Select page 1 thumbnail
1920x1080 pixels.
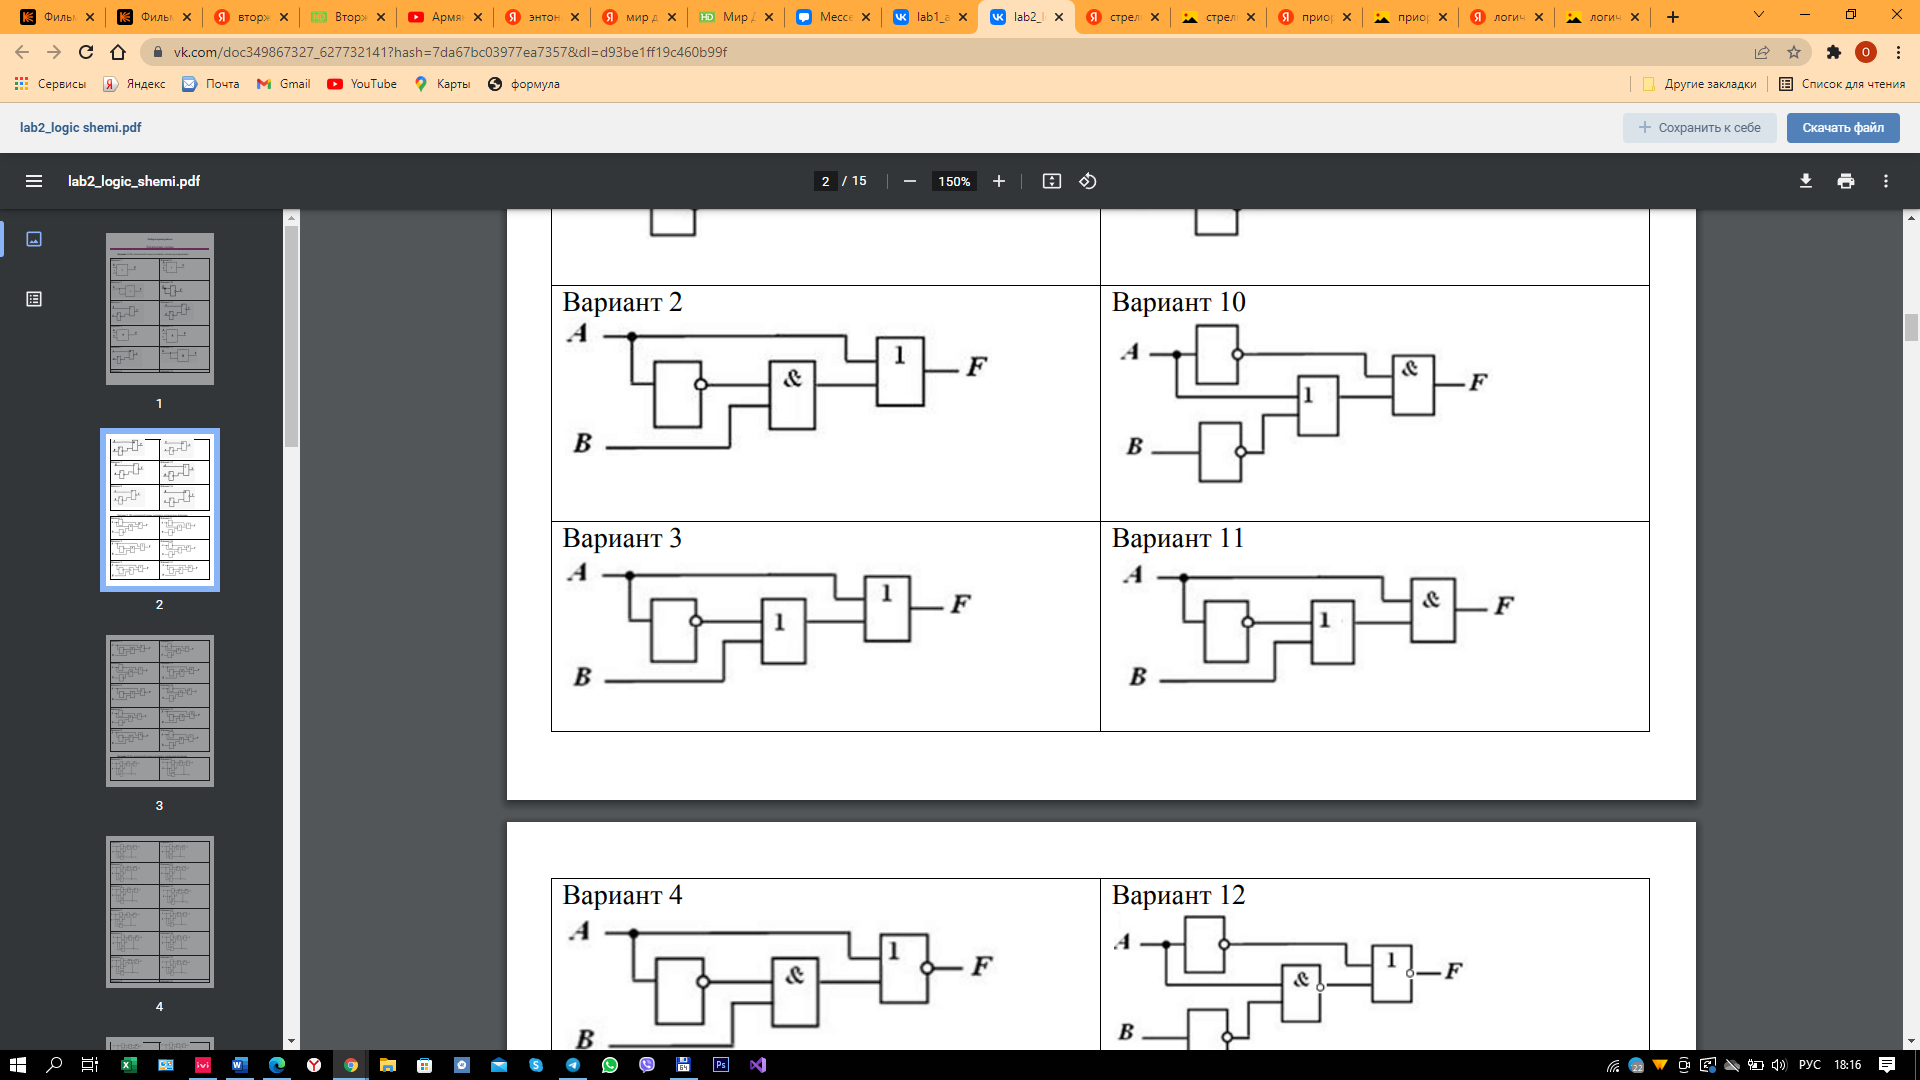click(160, 309)
